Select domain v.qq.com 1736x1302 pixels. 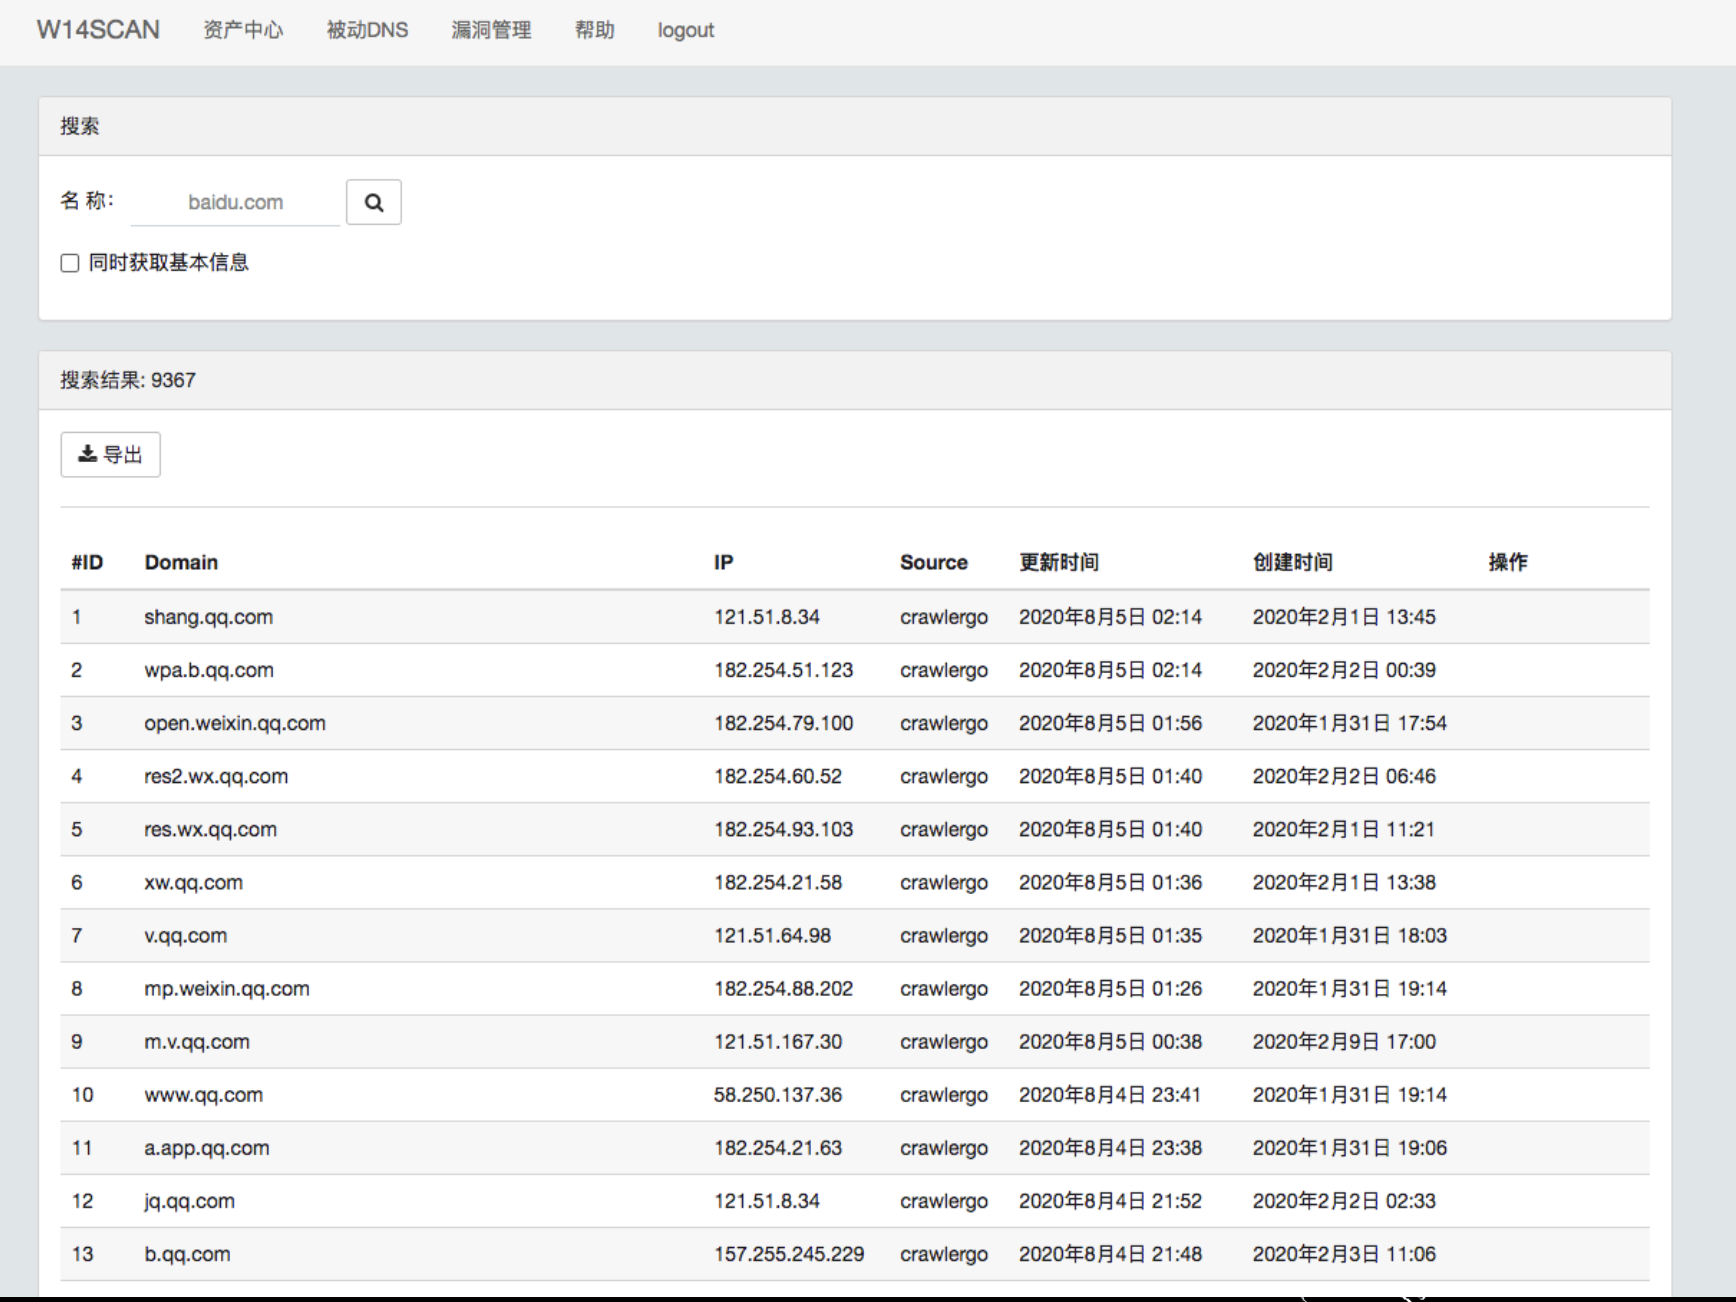tap(185, 935)
